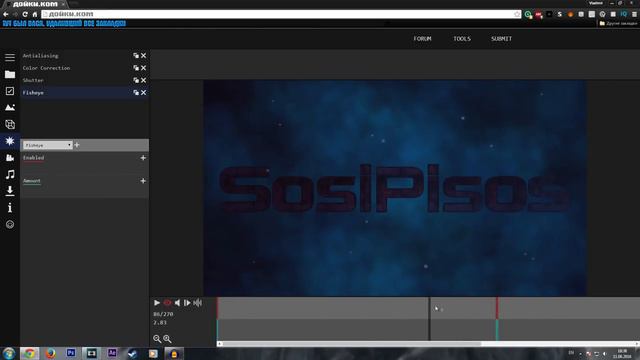This screenshot has height=360, width=640.
Task: Open the landscape image panel icon
Action: [x=10, y=108]
